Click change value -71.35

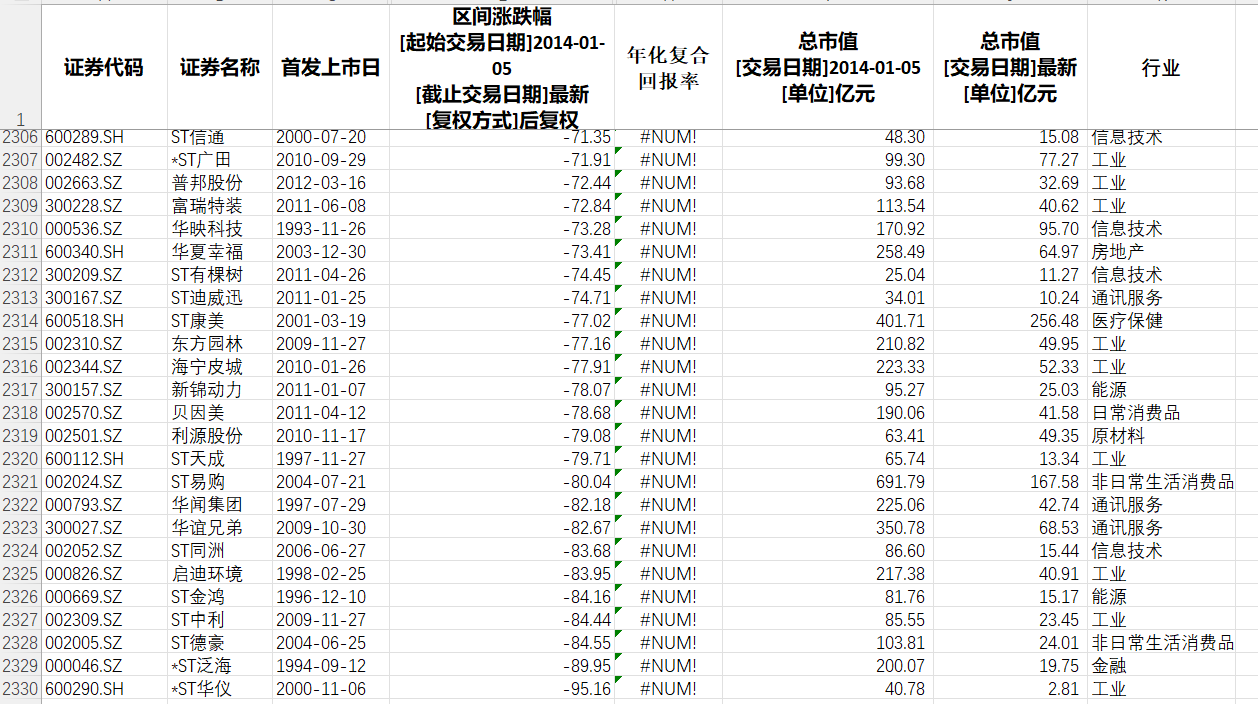click(x=587, y=137)
